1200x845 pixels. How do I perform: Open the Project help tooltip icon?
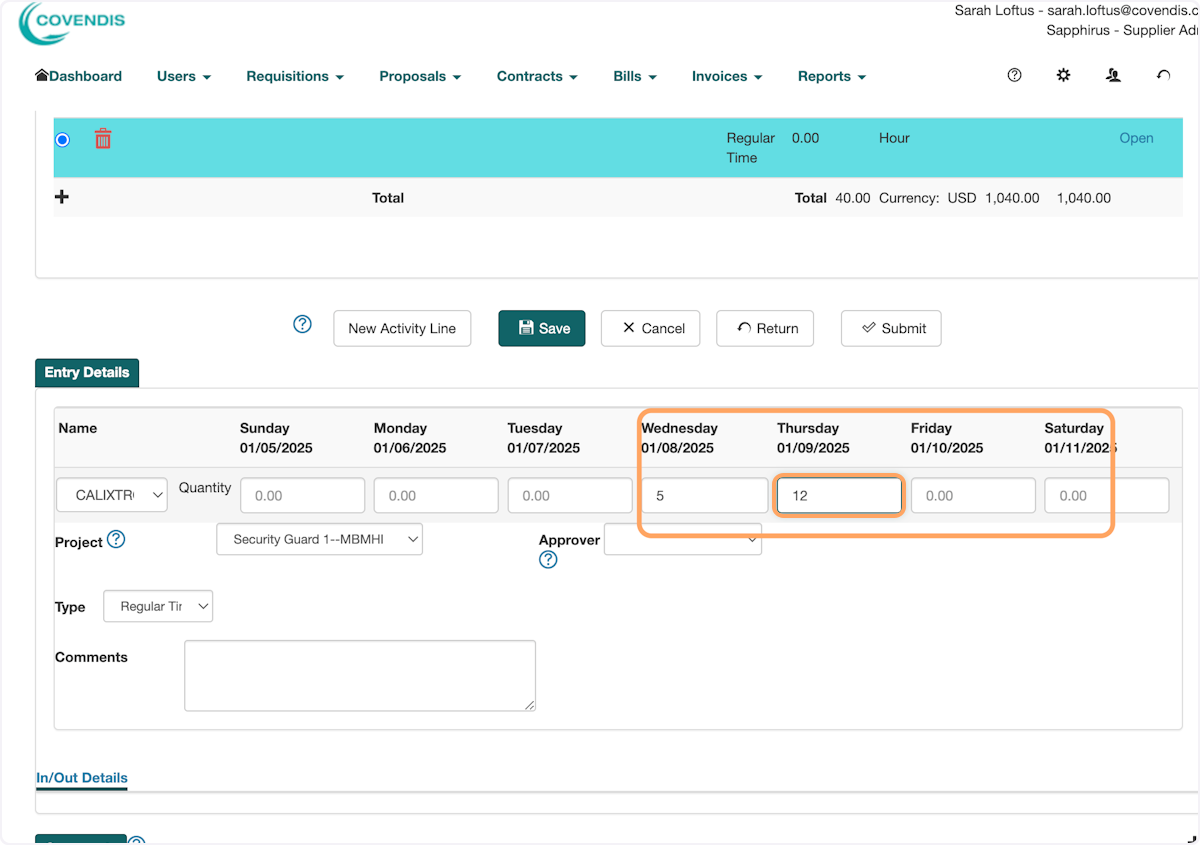pyautogui.click(x=117, y=539)
